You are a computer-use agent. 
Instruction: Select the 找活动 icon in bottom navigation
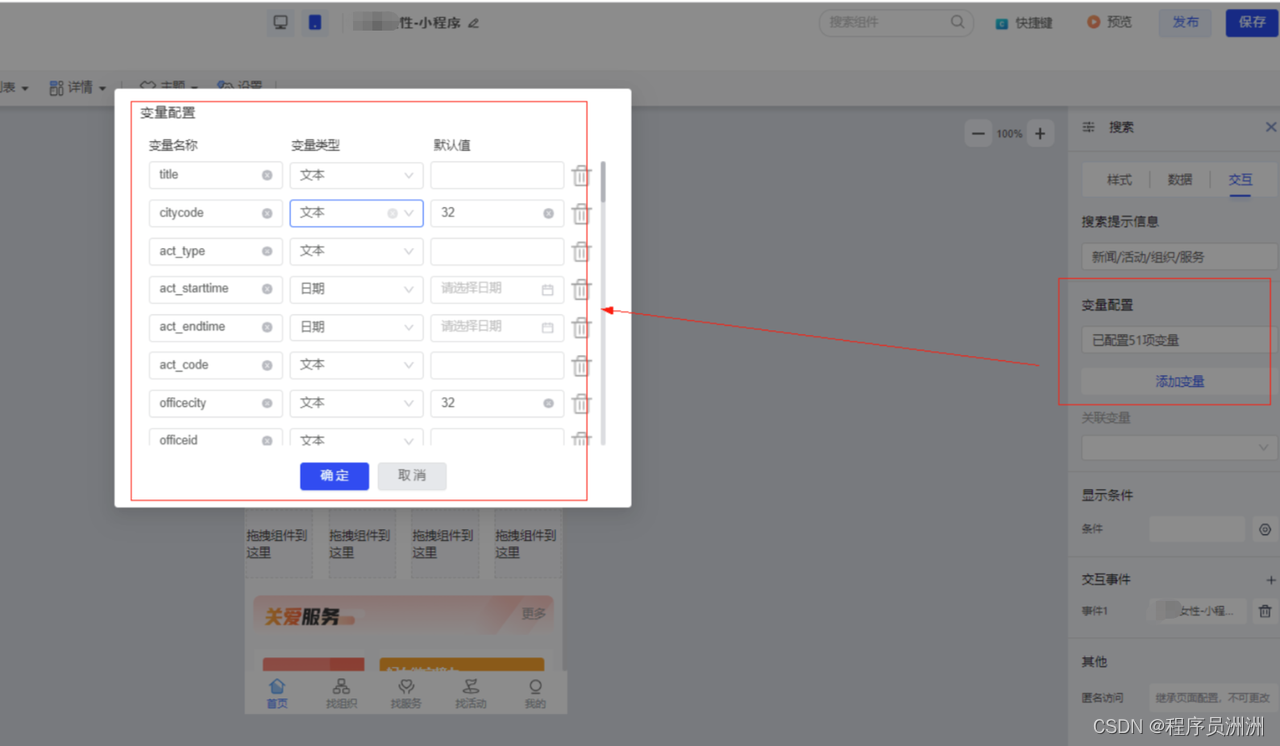click(470, 689)
